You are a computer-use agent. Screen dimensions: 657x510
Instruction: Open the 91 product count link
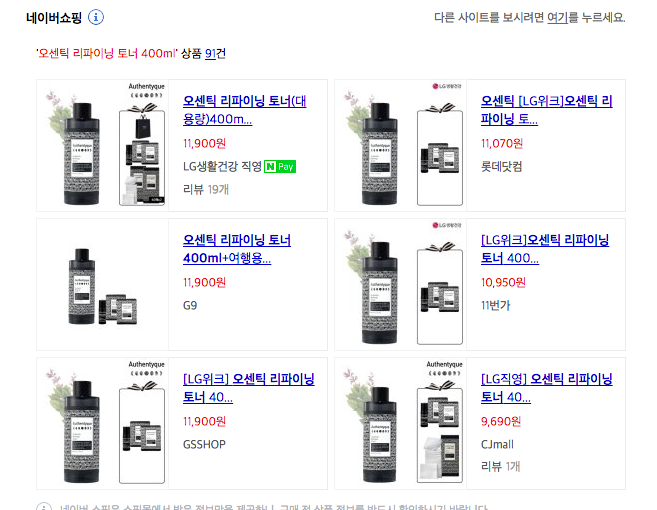[210, 54]
